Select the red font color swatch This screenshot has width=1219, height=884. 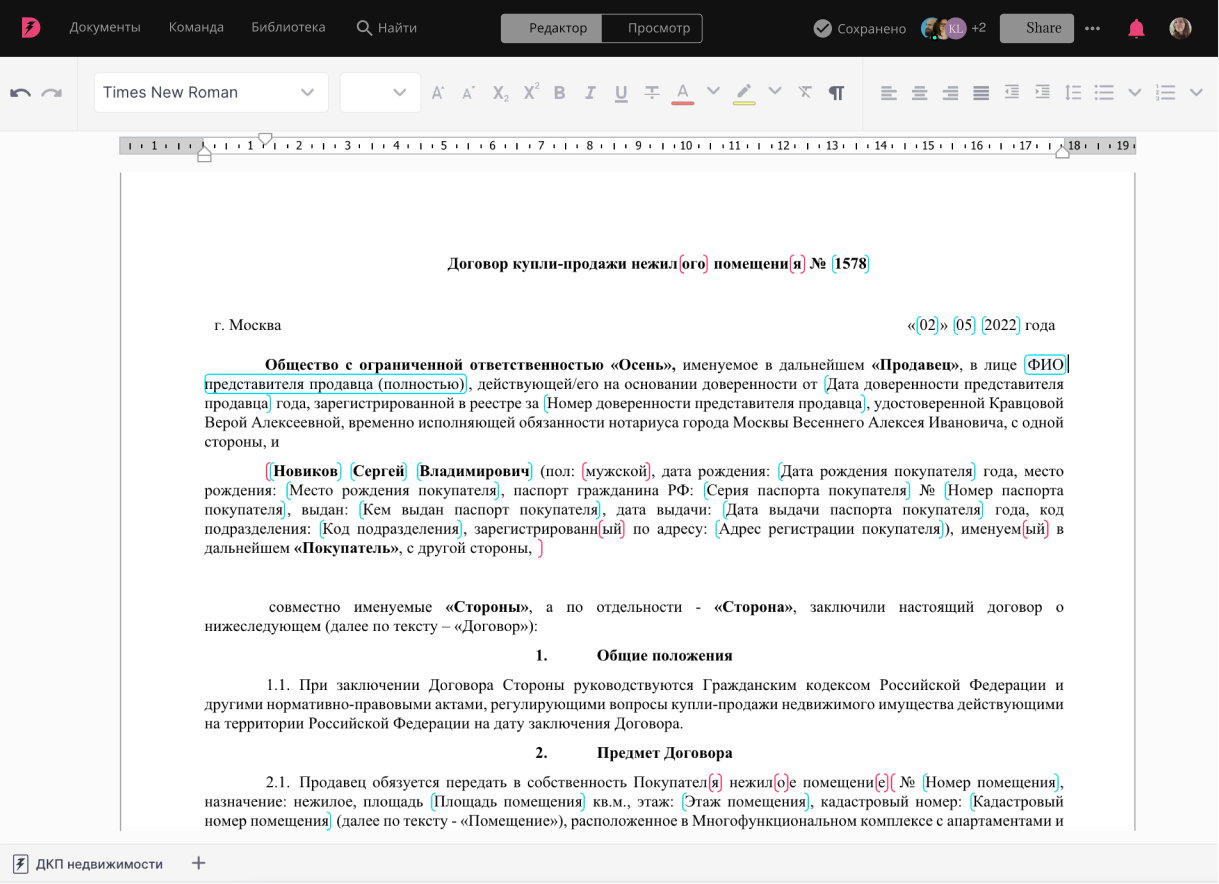(x=681, y=92)
